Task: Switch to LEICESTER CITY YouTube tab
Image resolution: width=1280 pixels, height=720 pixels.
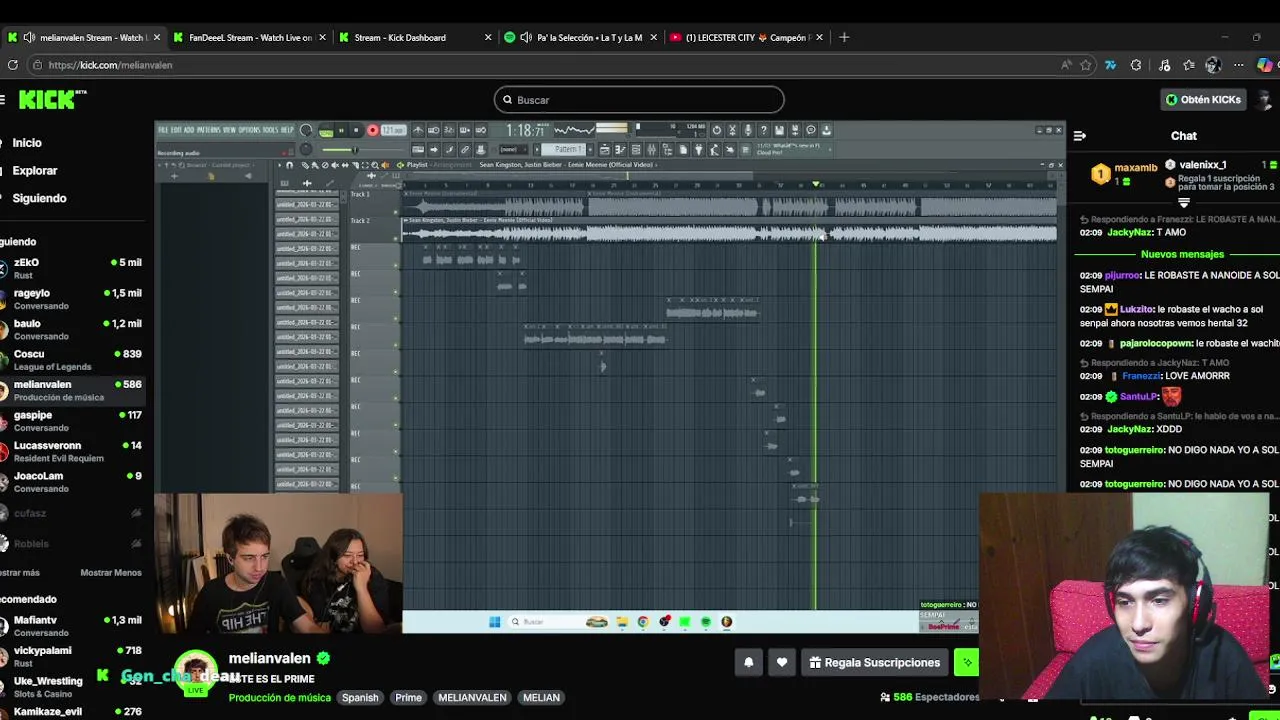Action: (x=748, y=37)
